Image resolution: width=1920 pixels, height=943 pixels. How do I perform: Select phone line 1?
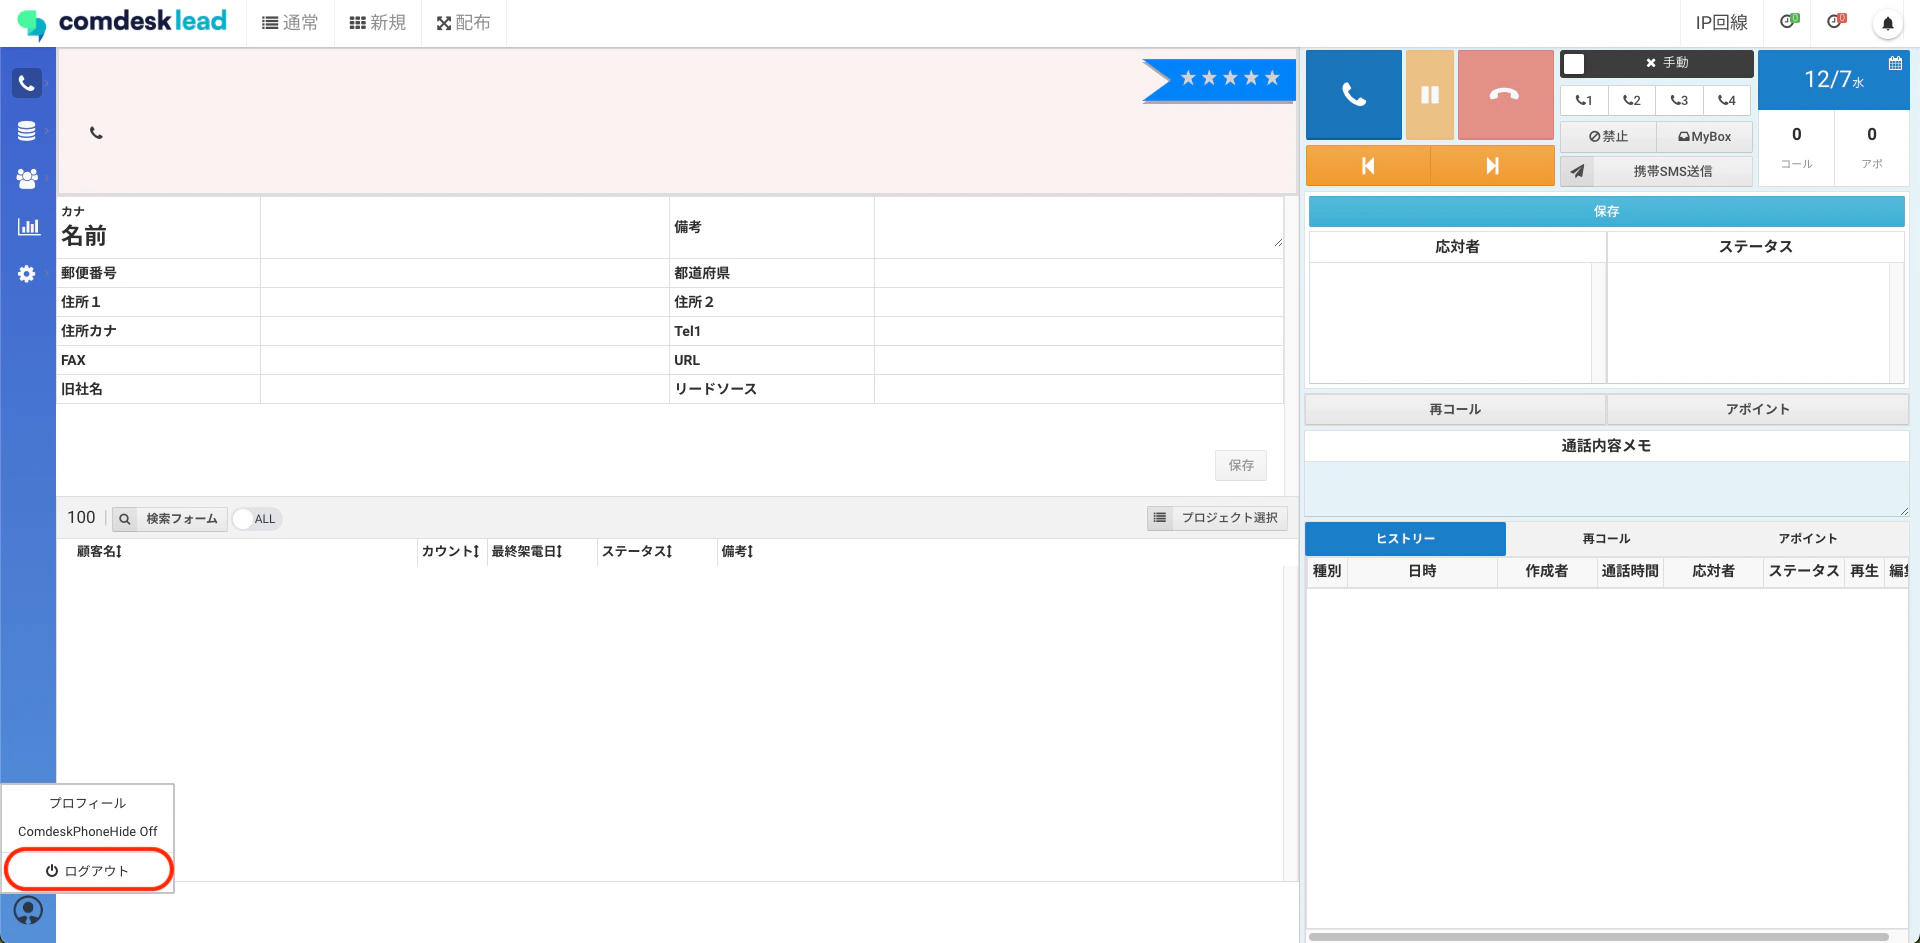pyautogui.click(x=1584, y=100)
